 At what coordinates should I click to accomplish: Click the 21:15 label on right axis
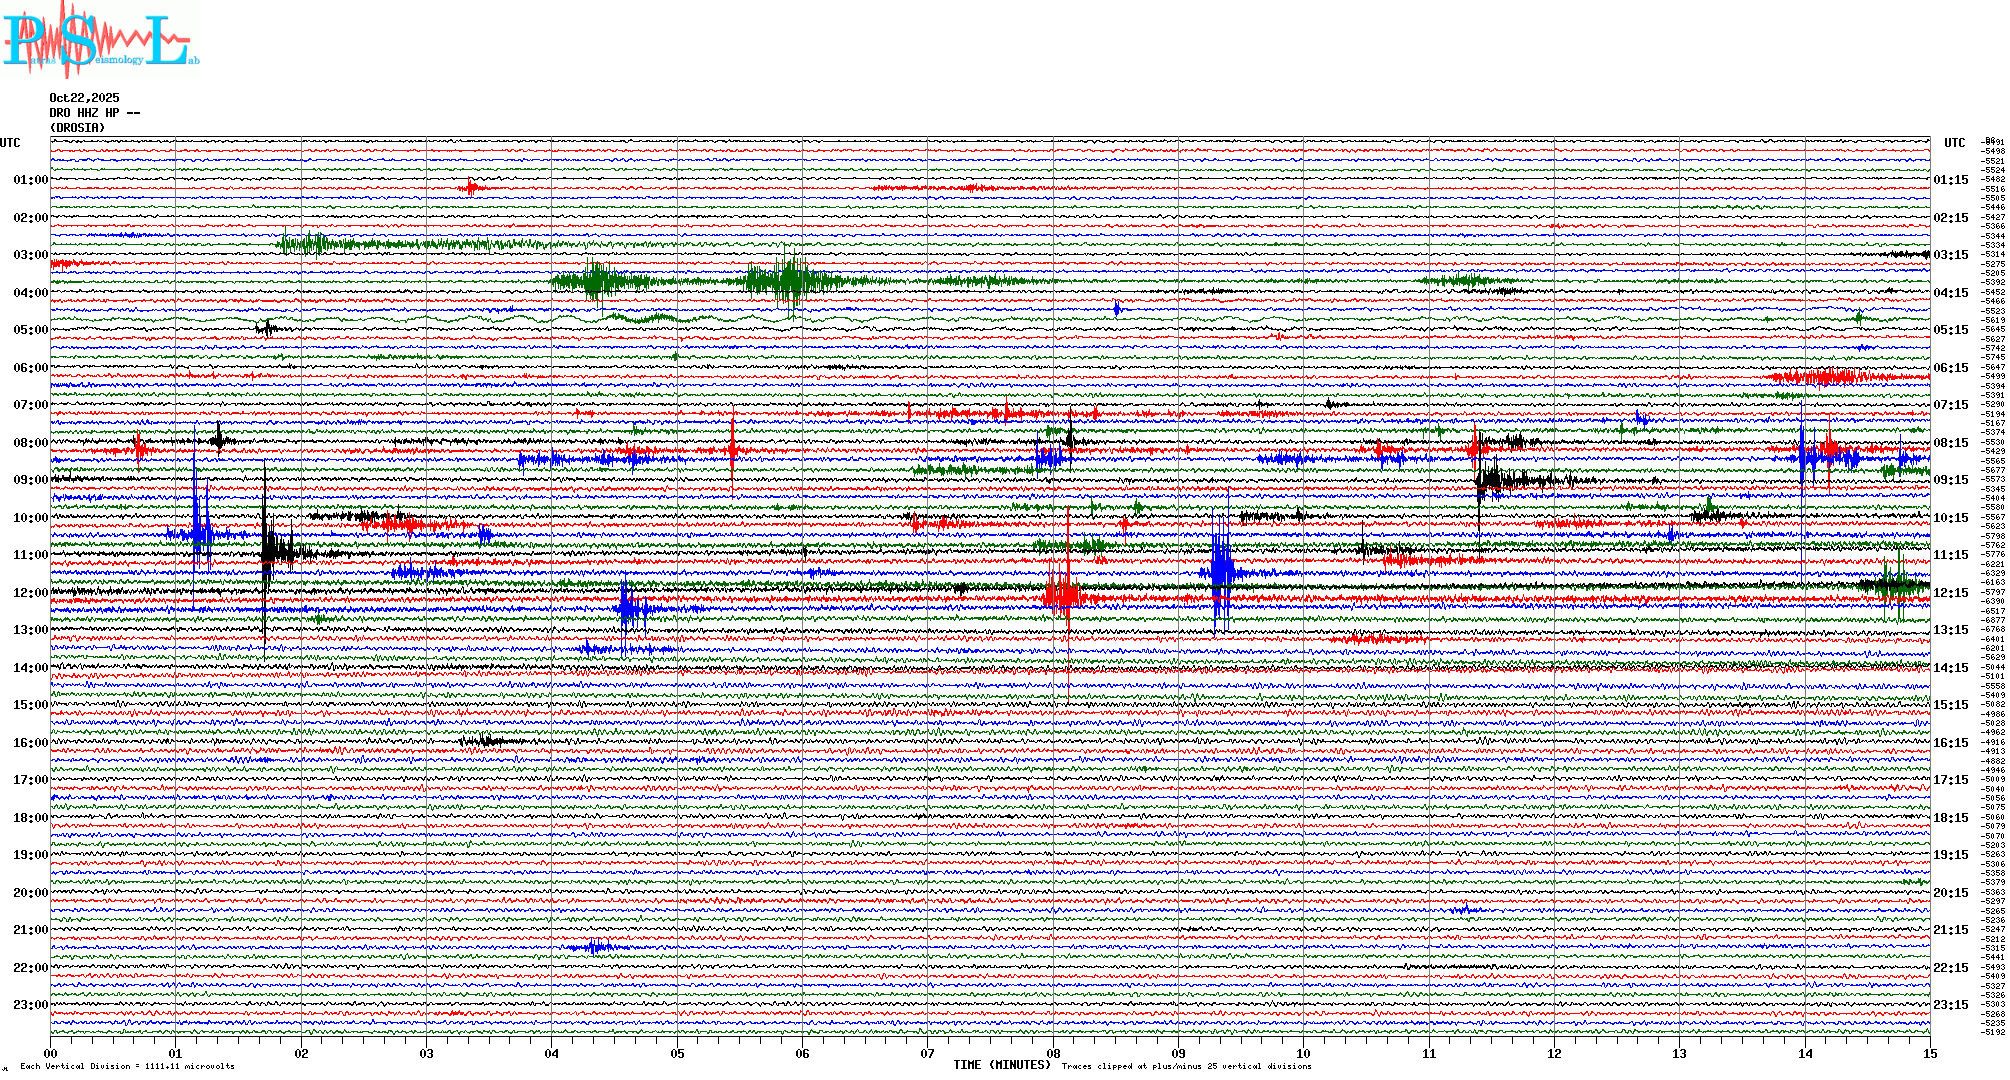click(1950, 930)
